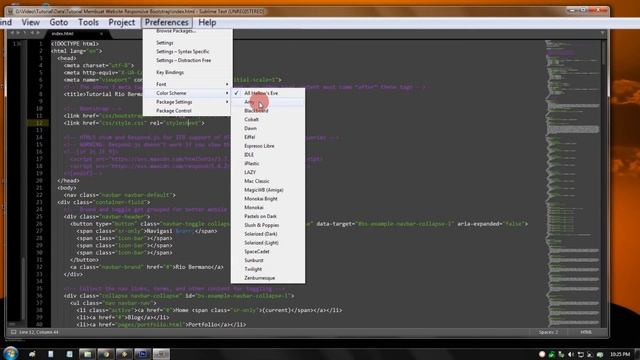Choose SpaceCadet color scheme
640x360 pixels.
tap(268, 251)
